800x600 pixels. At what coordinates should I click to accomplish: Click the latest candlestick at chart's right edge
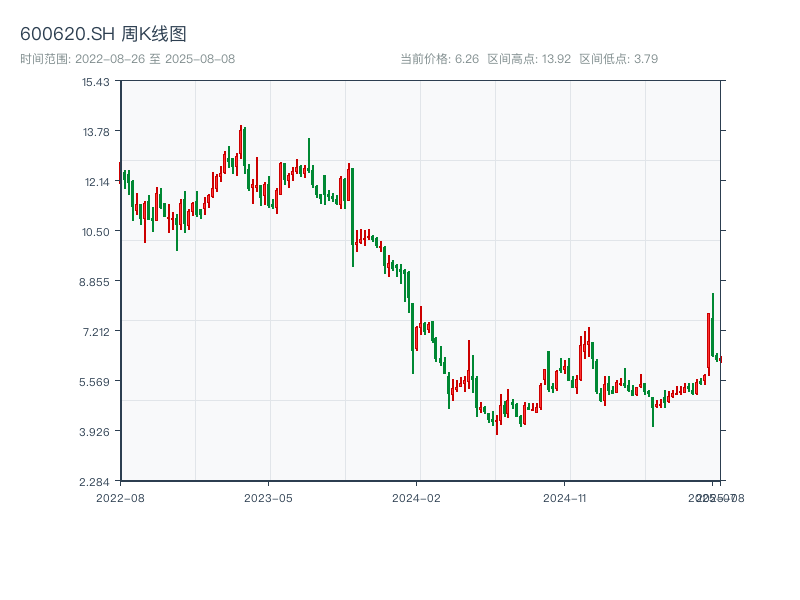click(720, 359)
